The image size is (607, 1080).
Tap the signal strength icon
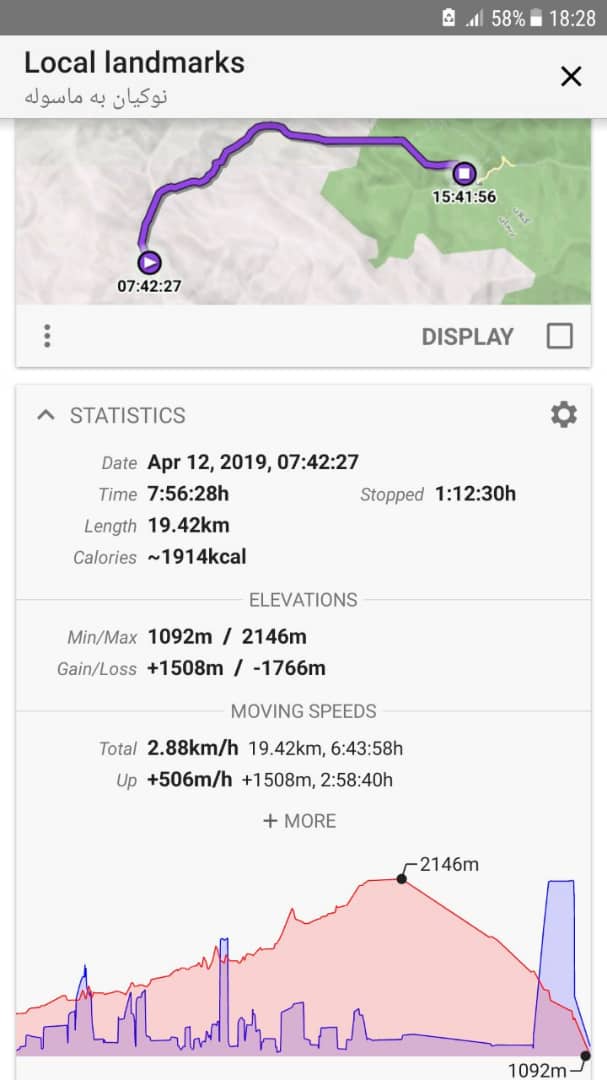(475, 18)
